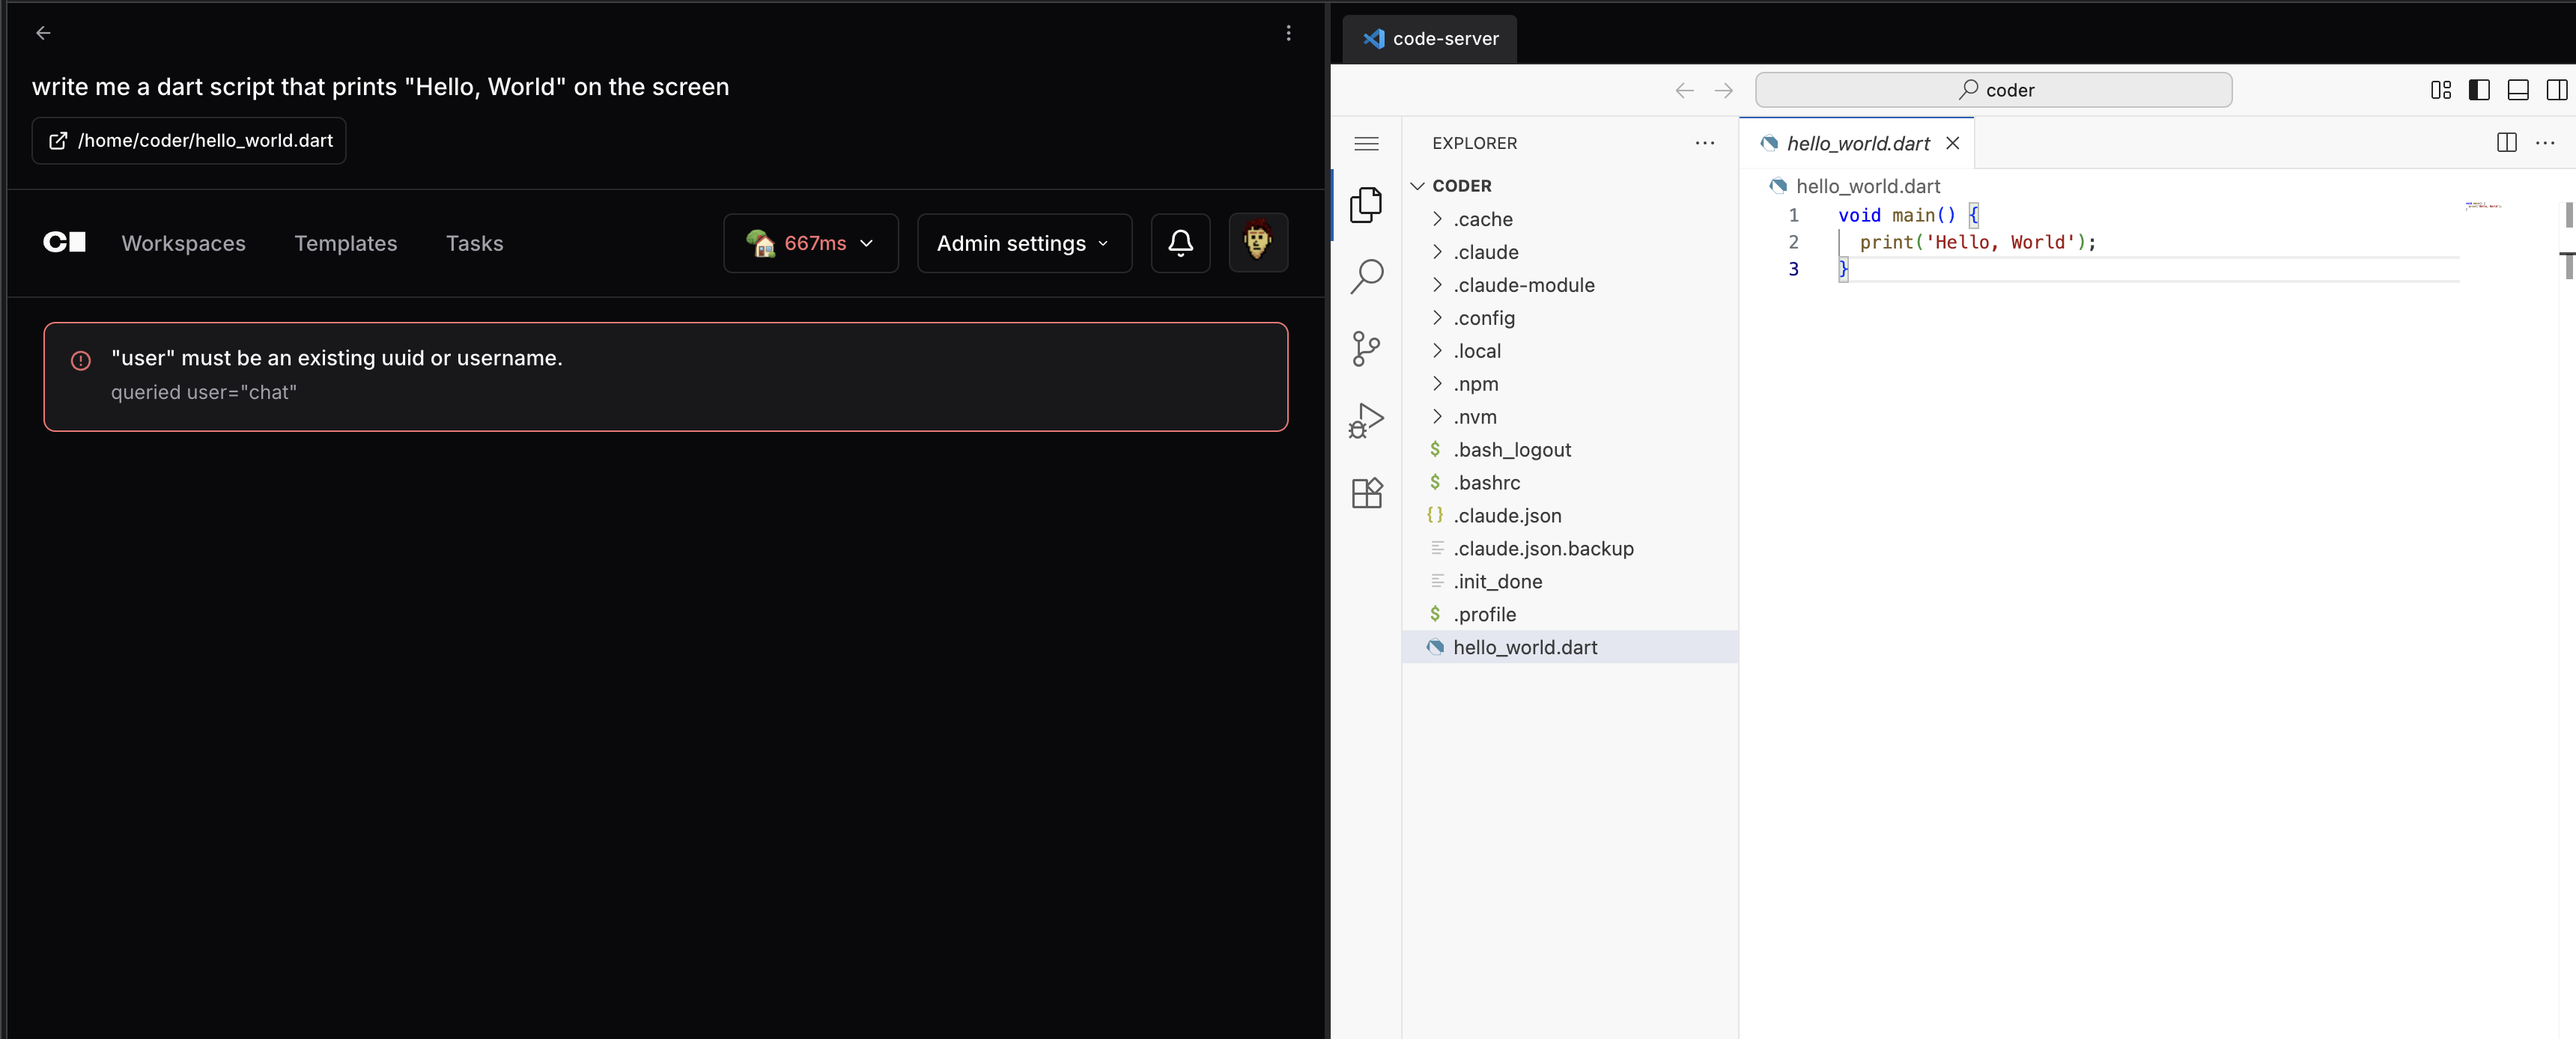
Task: Close the hello_world.dart editor tab
Action: [x=1952, y=143]
